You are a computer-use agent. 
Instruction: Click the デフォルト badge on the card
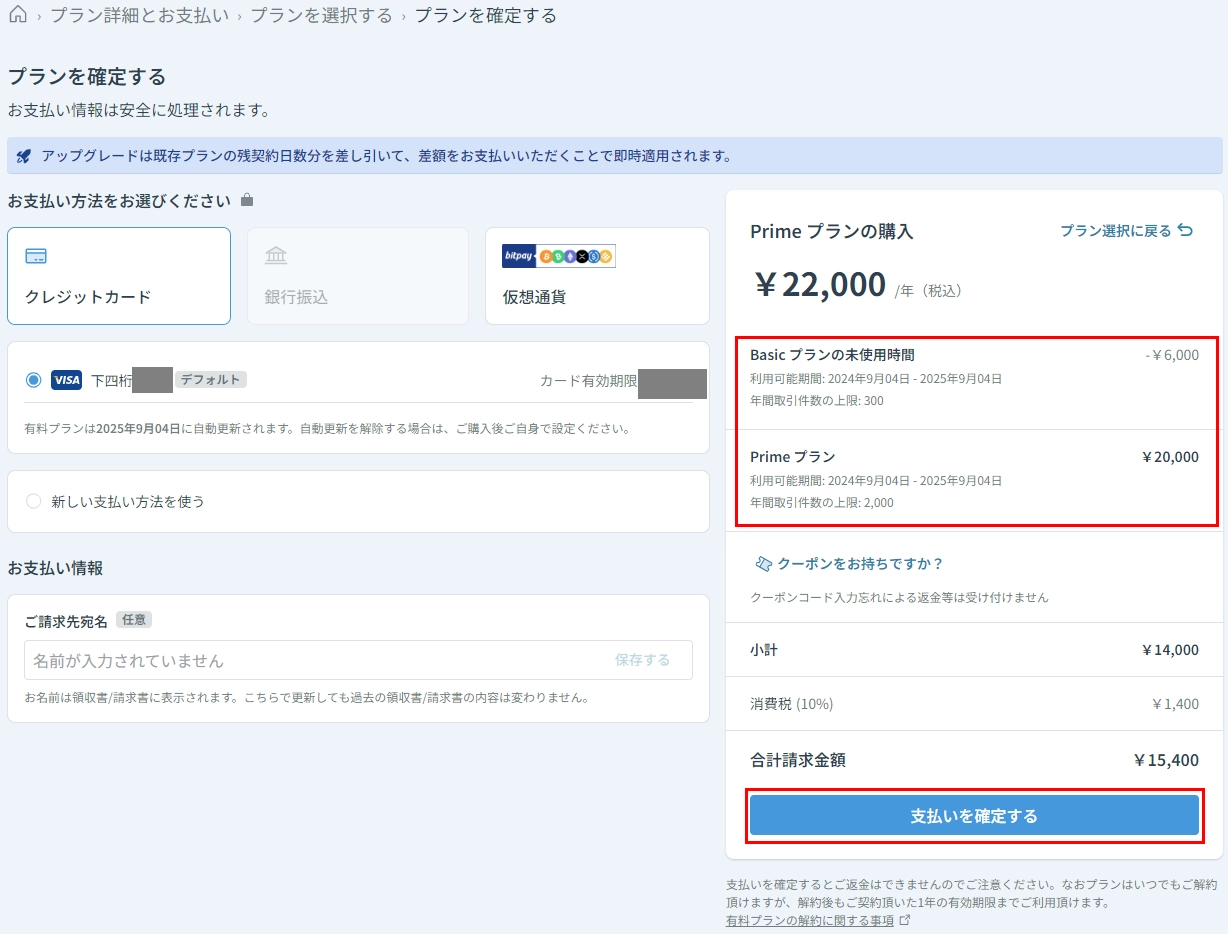coord(211,380)
